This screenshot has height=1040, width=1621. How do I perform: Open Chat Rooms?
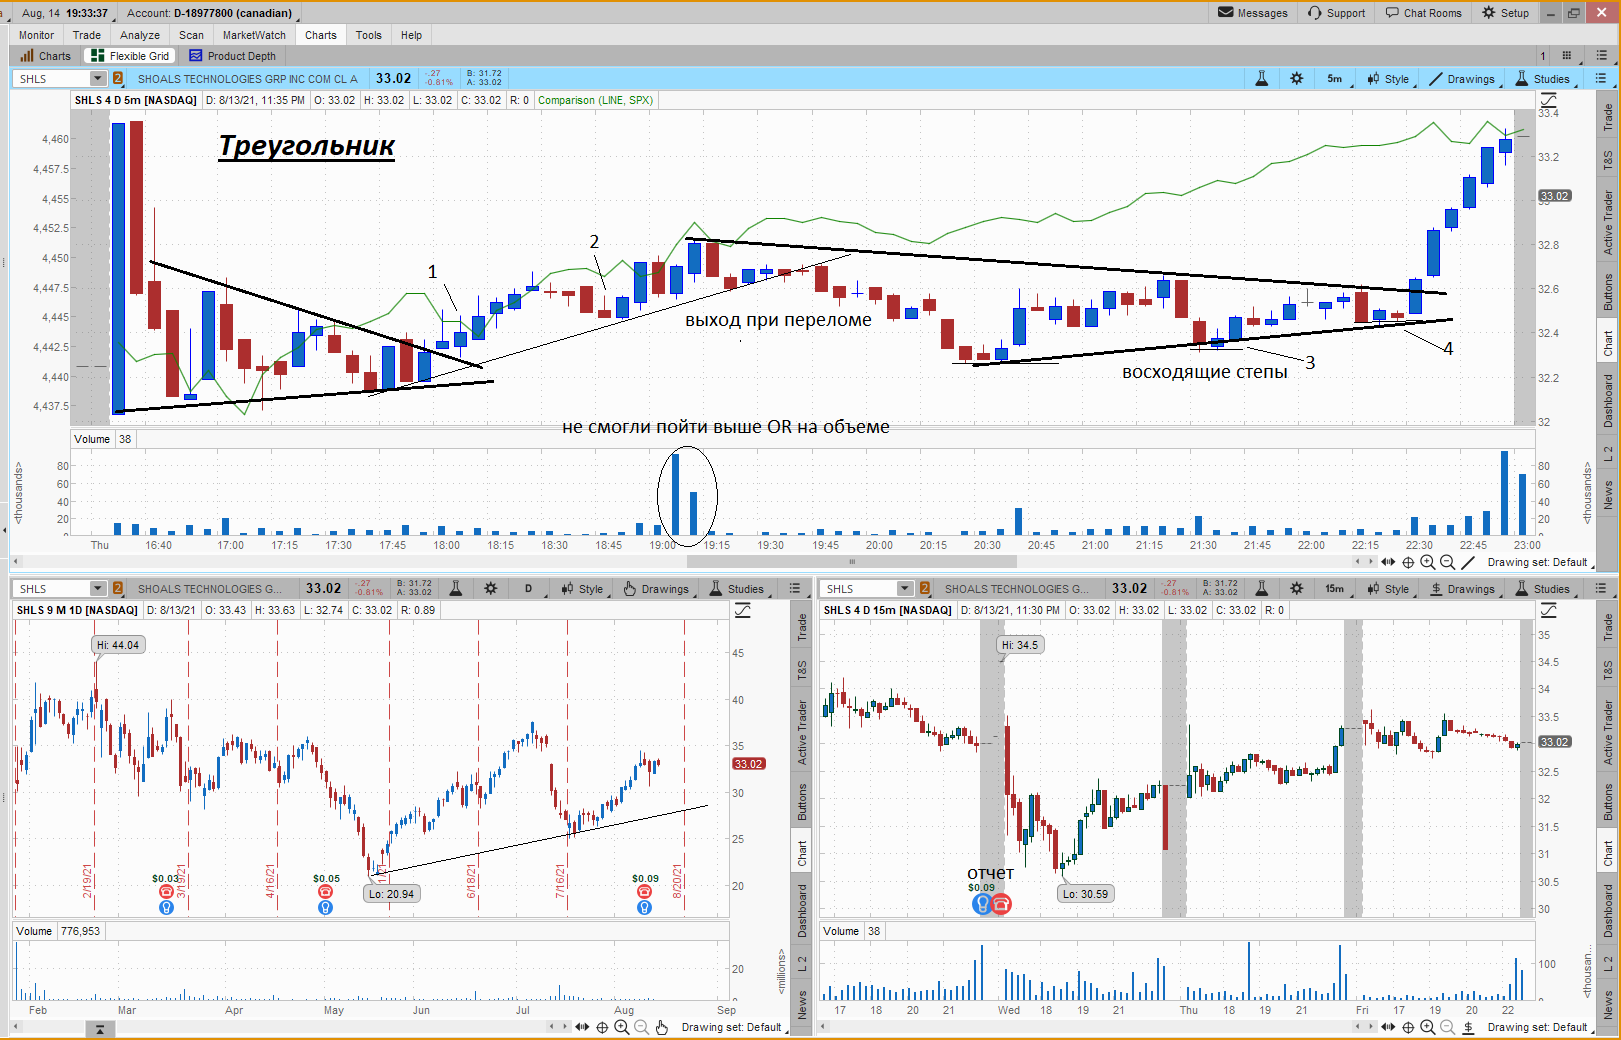coord(1423,13)
